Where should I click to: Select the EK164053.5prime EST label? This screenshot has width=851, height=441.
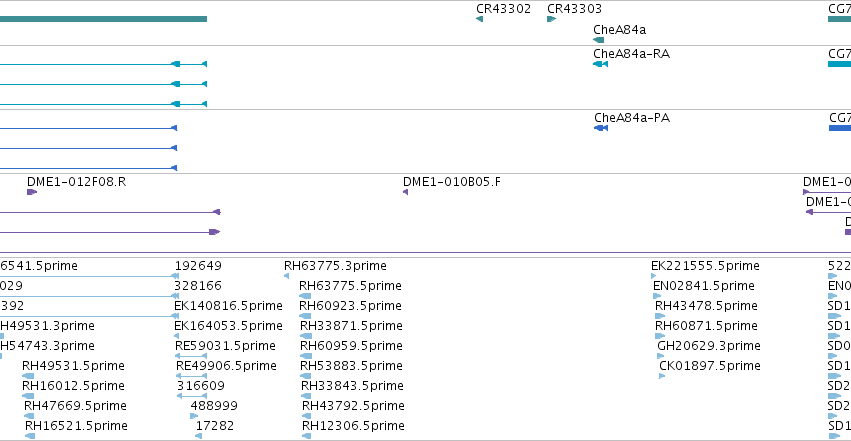228,326
